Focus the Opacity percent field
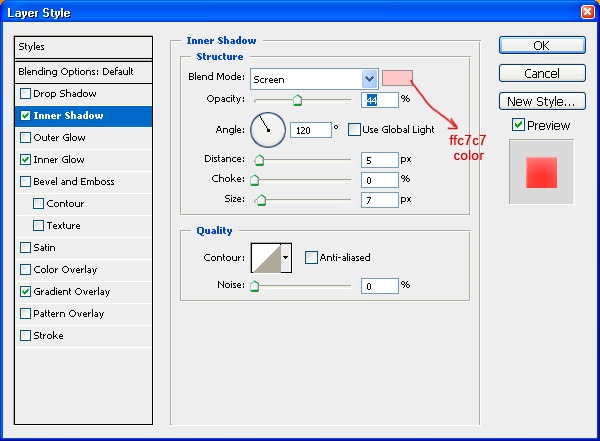The width and height of the screenshot is (600, 441). [380, 100]
